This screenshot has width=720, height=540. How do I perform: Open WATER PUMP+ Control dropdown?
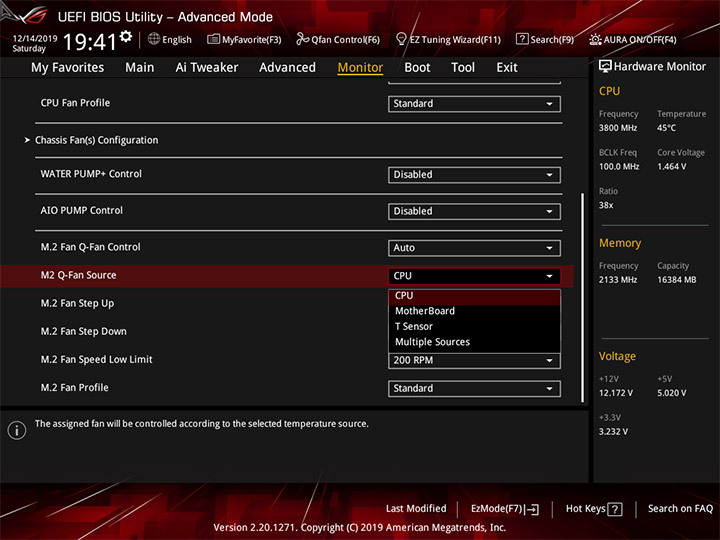point(474,175)
